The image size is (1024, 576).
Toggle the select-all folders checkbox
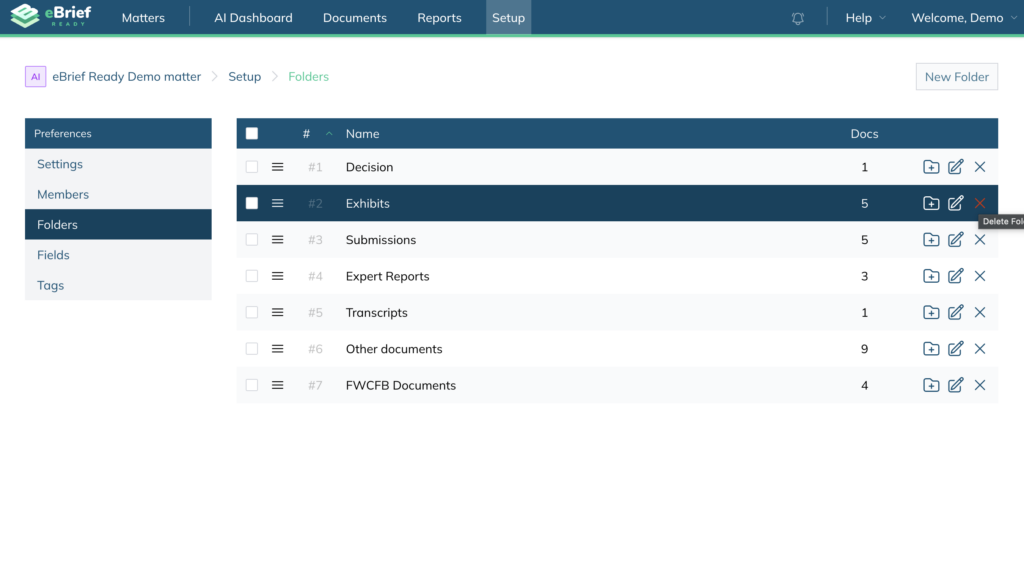point(251,133)
